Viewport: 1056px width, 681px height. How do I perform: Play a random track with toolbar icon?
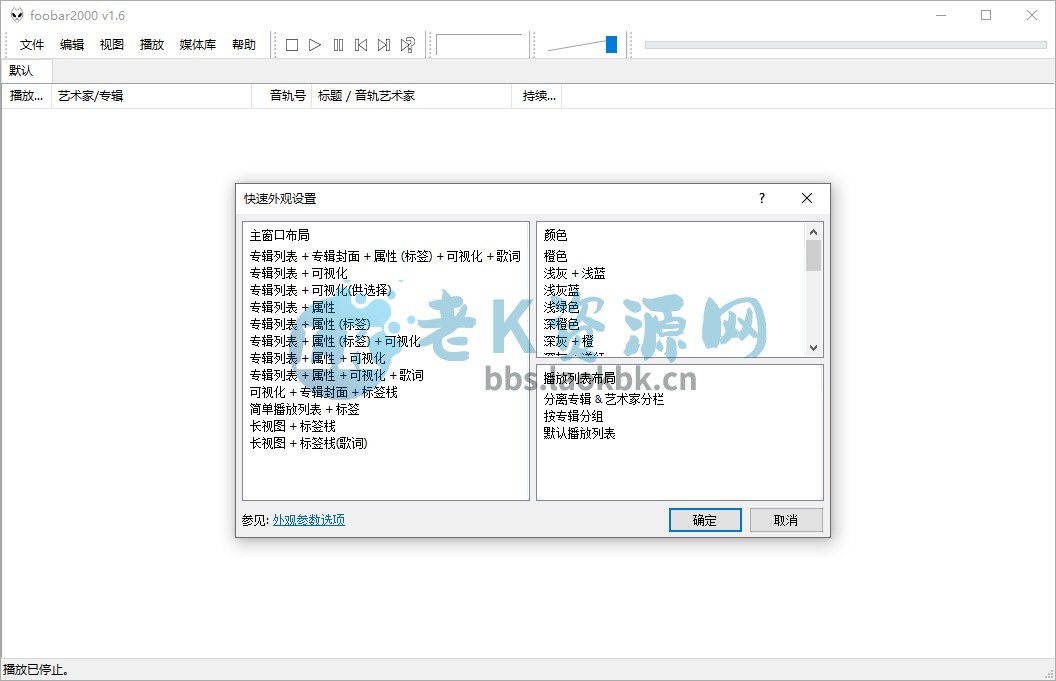click(x=407, y=45)
